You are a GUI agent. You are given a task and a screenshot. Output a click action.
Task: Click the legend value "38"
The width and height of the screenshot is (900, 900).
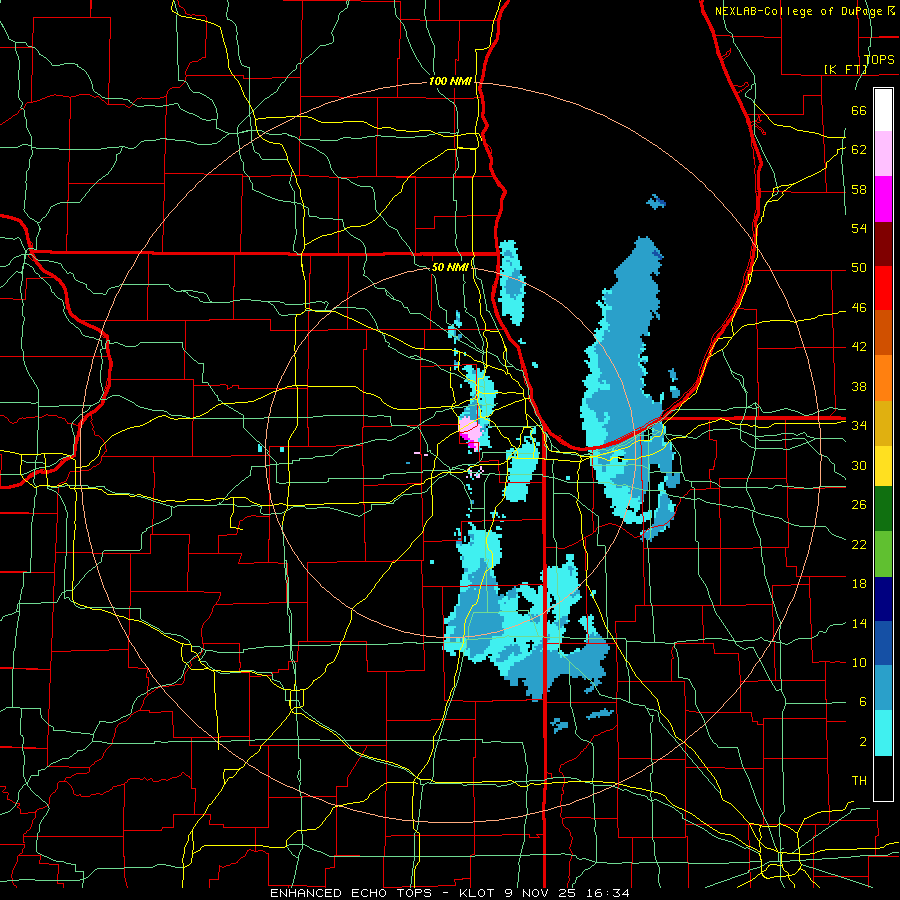(859, 386)
